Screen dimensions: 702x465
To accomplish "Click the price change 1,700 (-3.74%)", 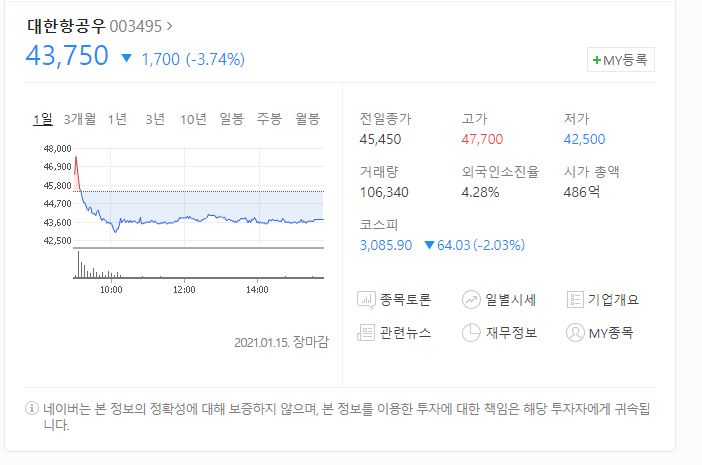I will coord(193,59).
